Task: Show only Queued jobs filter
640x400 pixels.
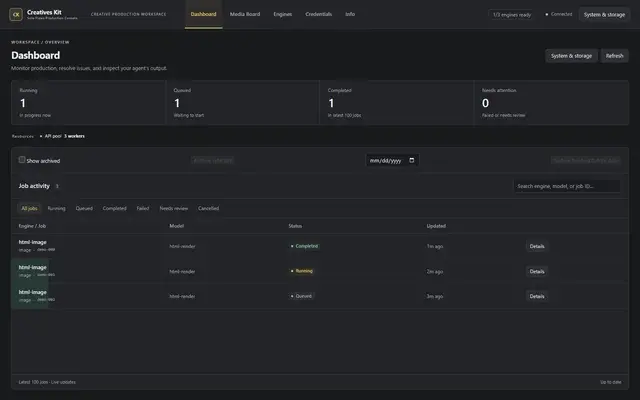Action: [84, 208]
